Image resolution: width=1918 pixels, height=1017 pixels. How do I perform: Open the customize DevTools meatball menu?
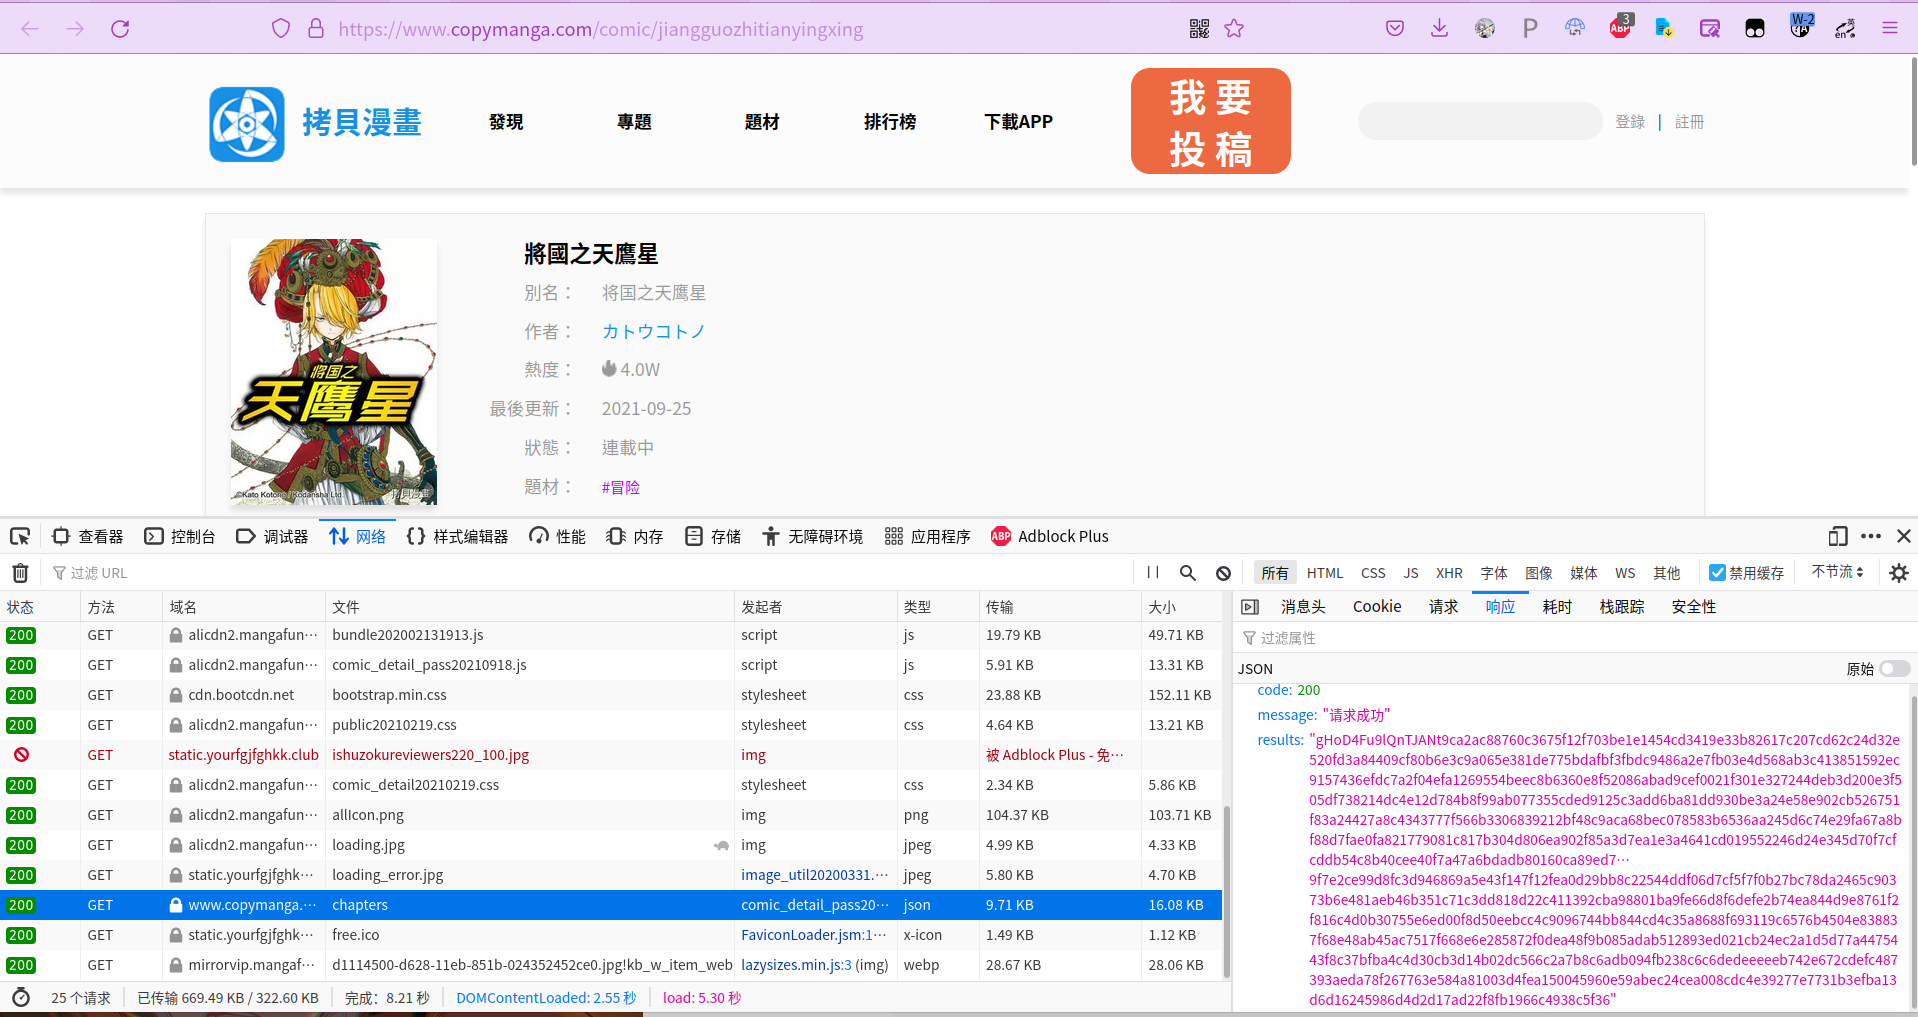click(1871, 536)
